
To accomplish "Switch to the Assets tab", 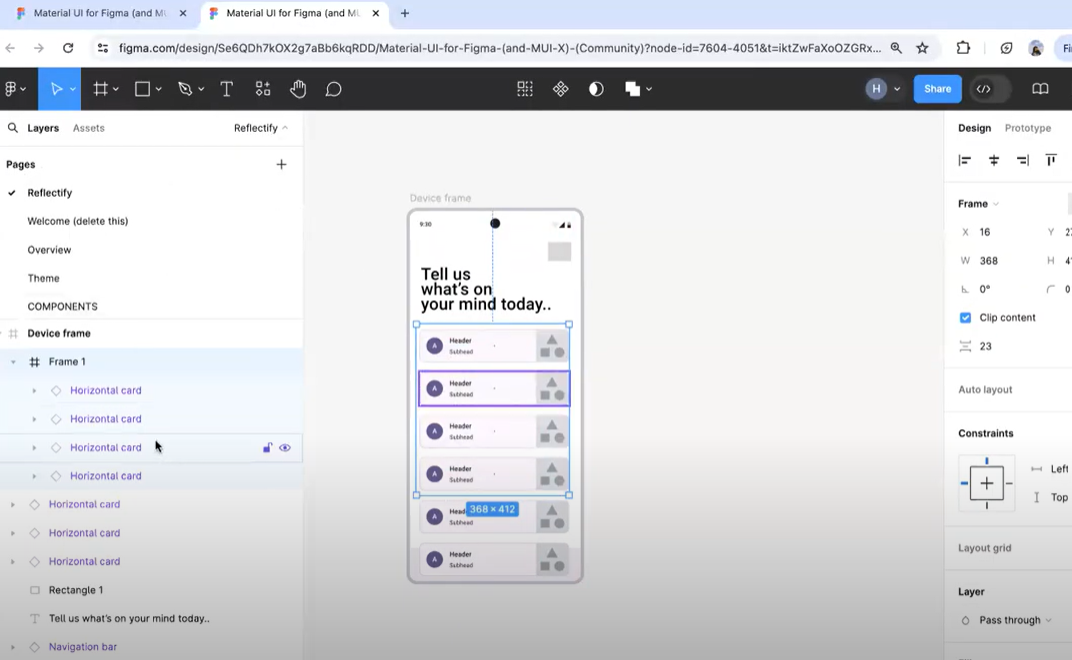I will [x=89, y=128].
